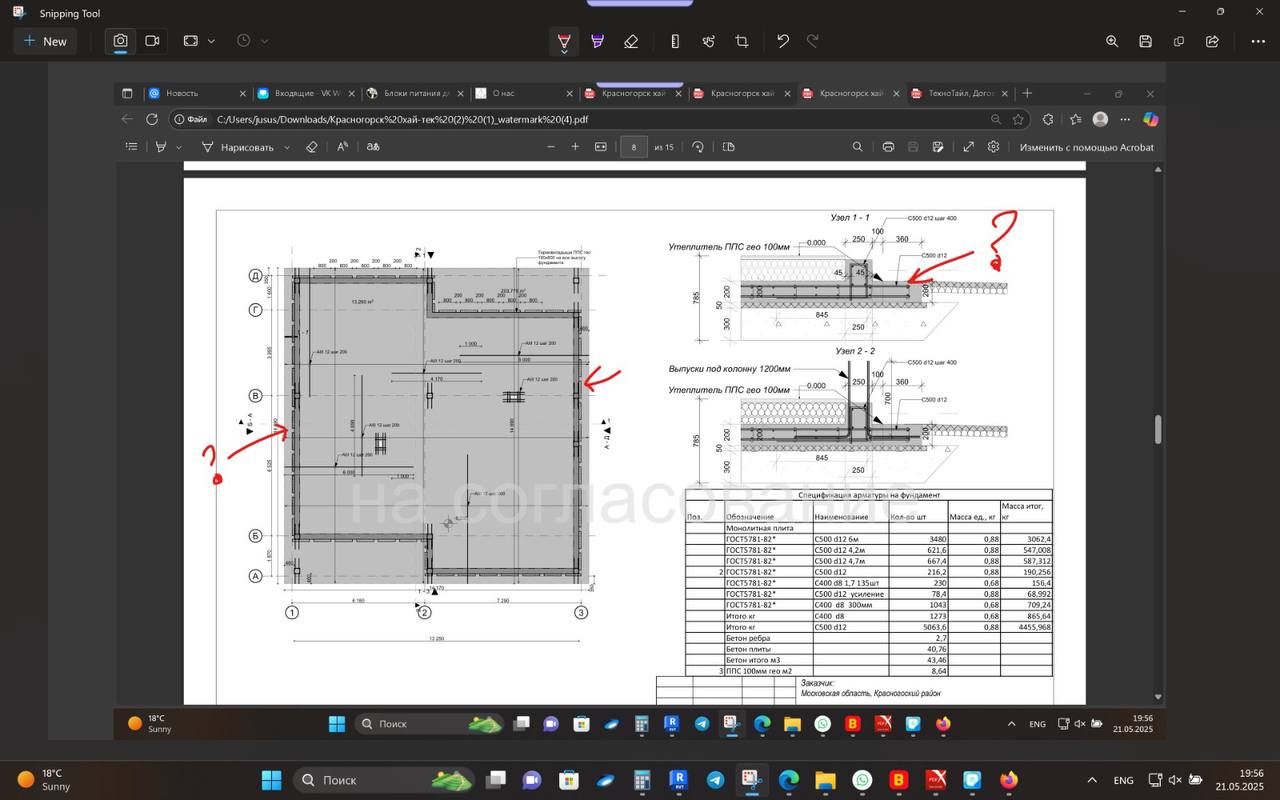Open the image crop tool
1280x800 pixels.
coord(742,41)
